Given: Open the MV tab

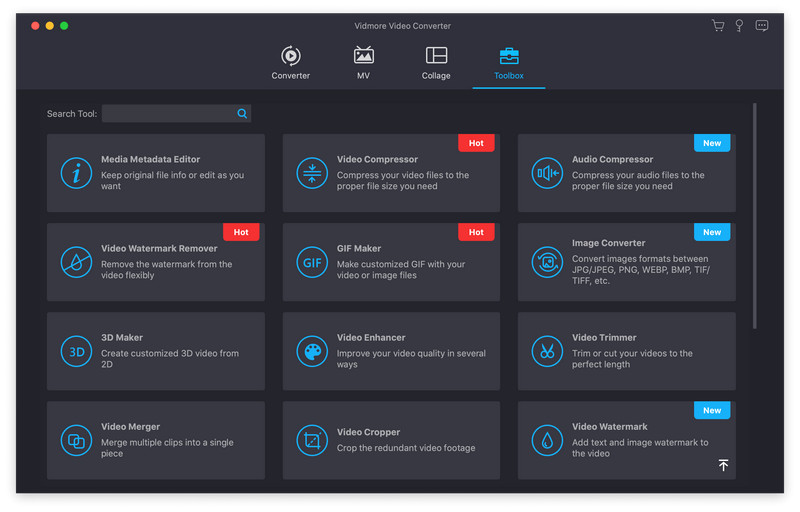Looking at the screenshot, I should point(364,62).
